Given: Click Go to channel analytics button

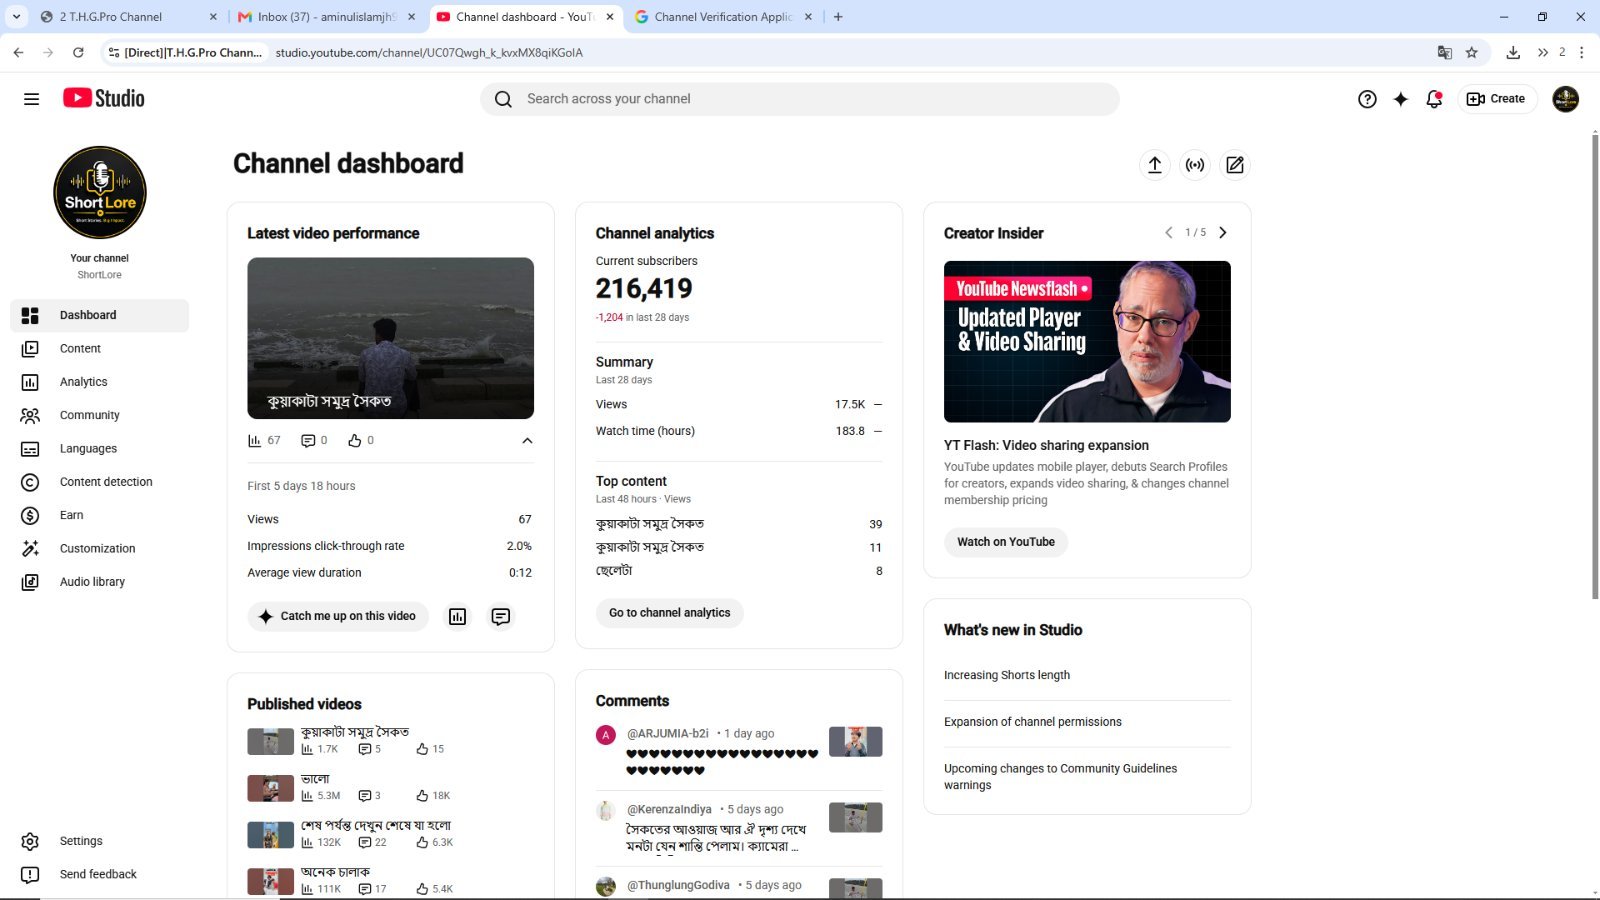Looking at the screenshot, I should point(670,613).
